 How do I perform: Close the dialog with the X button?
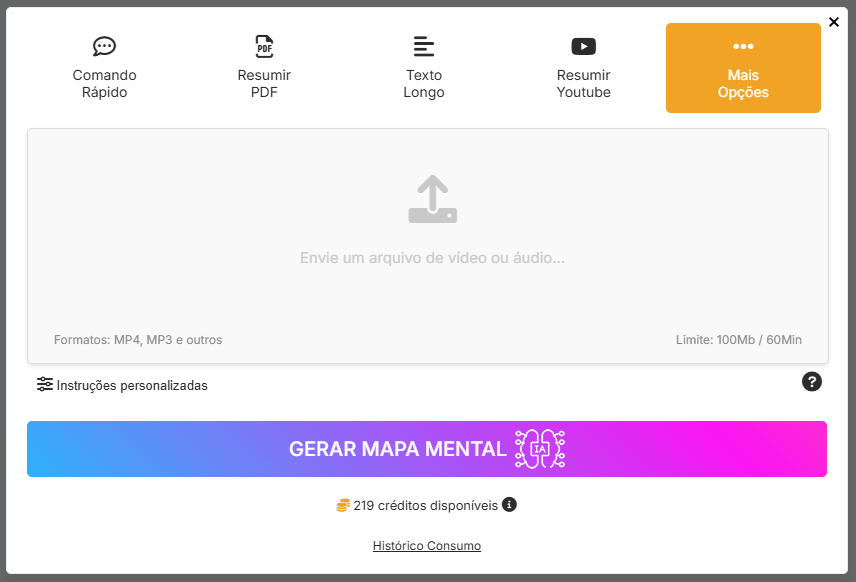pyautogui.click(x=834, y=22)
